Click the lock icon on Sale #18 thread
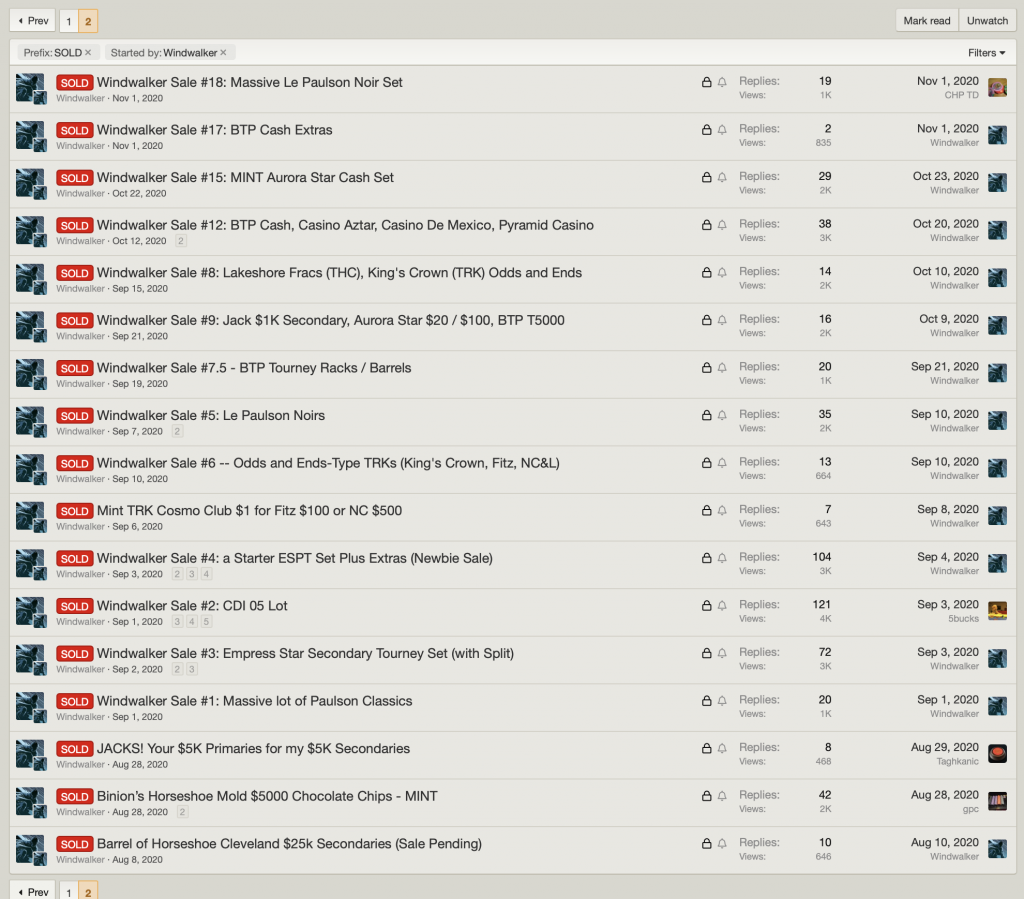This screenshot has width=1024, height=899. tap(707, 82)
